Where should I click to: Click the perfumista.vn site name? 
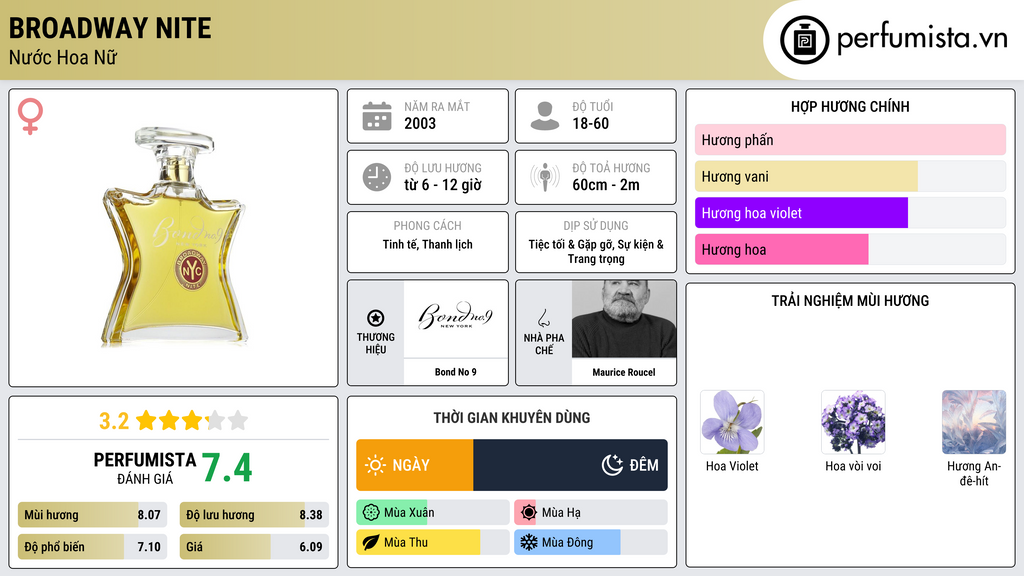click(922, 38)
